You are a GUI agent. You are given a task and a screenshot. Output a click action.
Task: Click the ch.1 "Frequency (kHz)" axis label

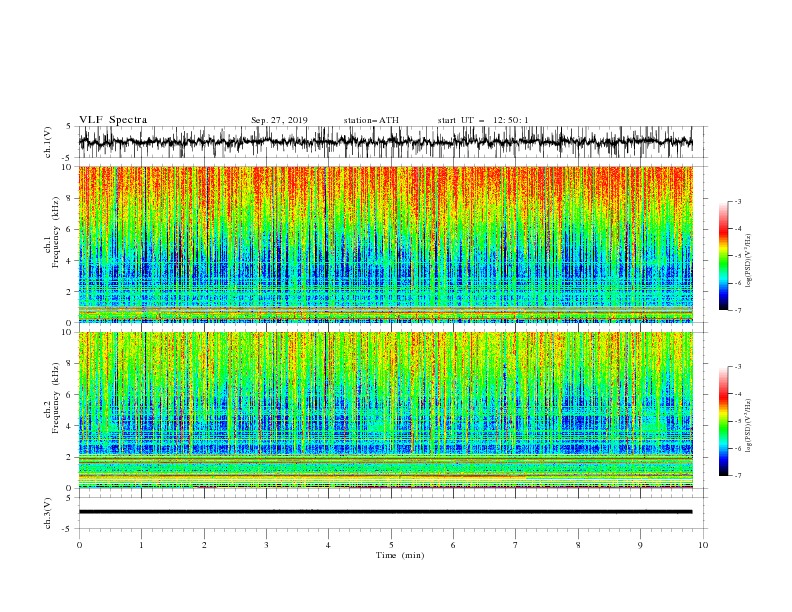point(56,234)
